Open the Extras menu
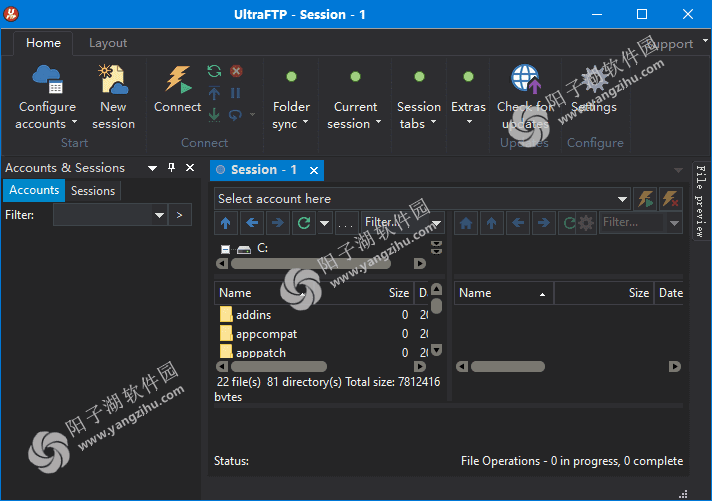The width and height of the screenshot is (712, 501). (468, 97)
